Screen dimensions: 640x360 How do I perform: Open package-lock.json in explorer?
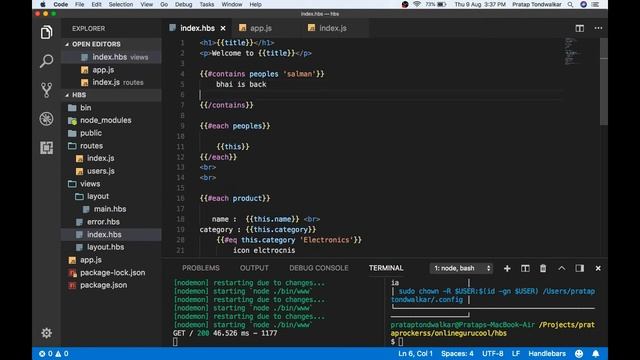click(112, 273)
